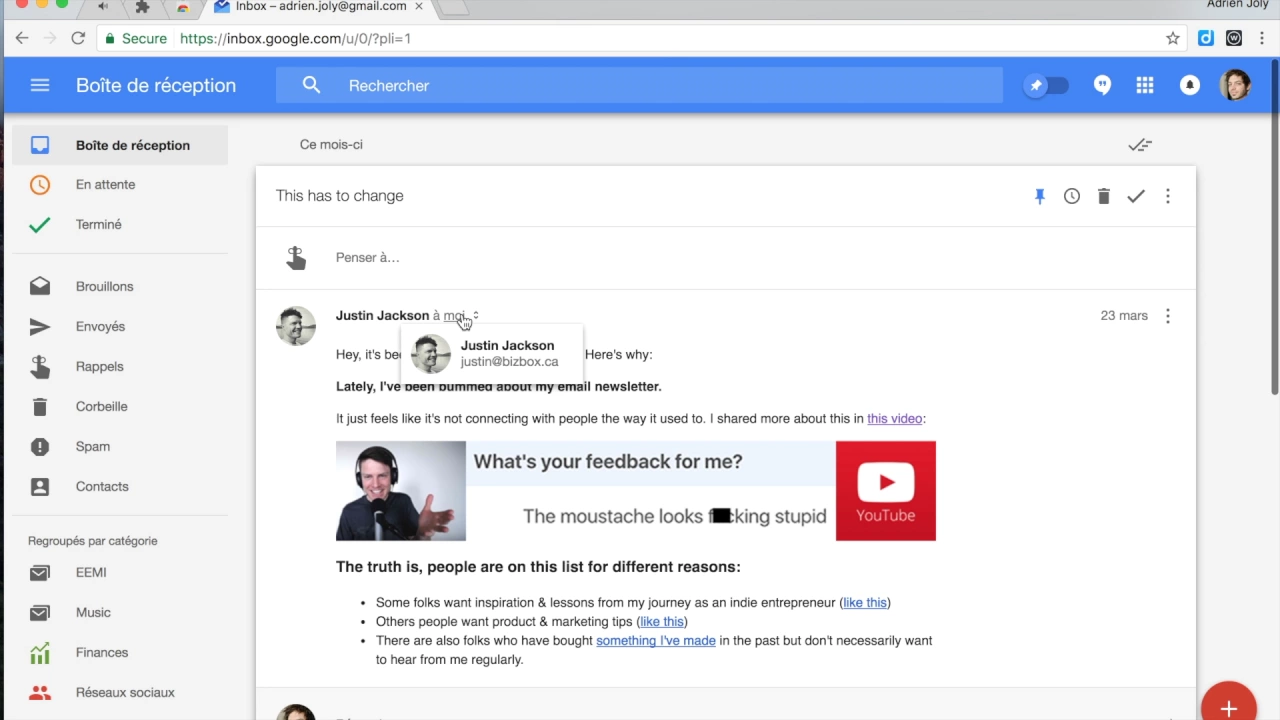Click the inbox icon beside Boîte de réception
Viewport: 1280px width, 720px height.
coord(40,145)
